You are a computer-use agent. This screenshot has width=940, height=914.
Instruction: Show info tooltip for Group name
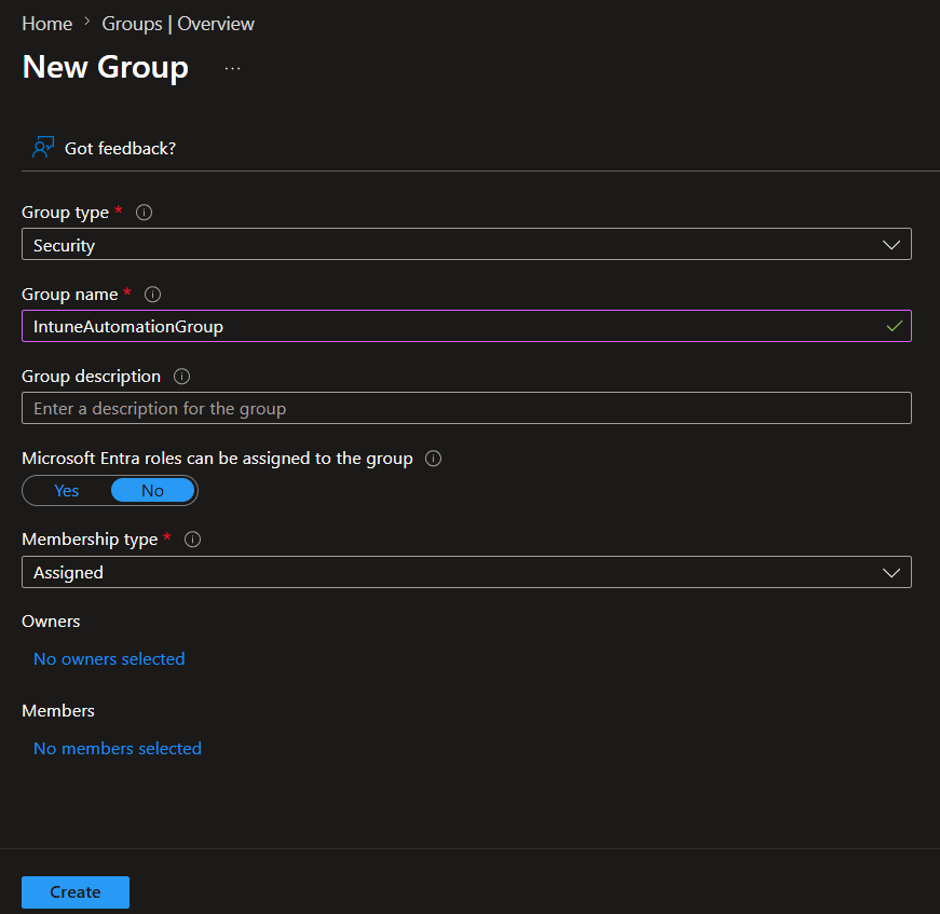pyautogui.click(x=153, y=294)
